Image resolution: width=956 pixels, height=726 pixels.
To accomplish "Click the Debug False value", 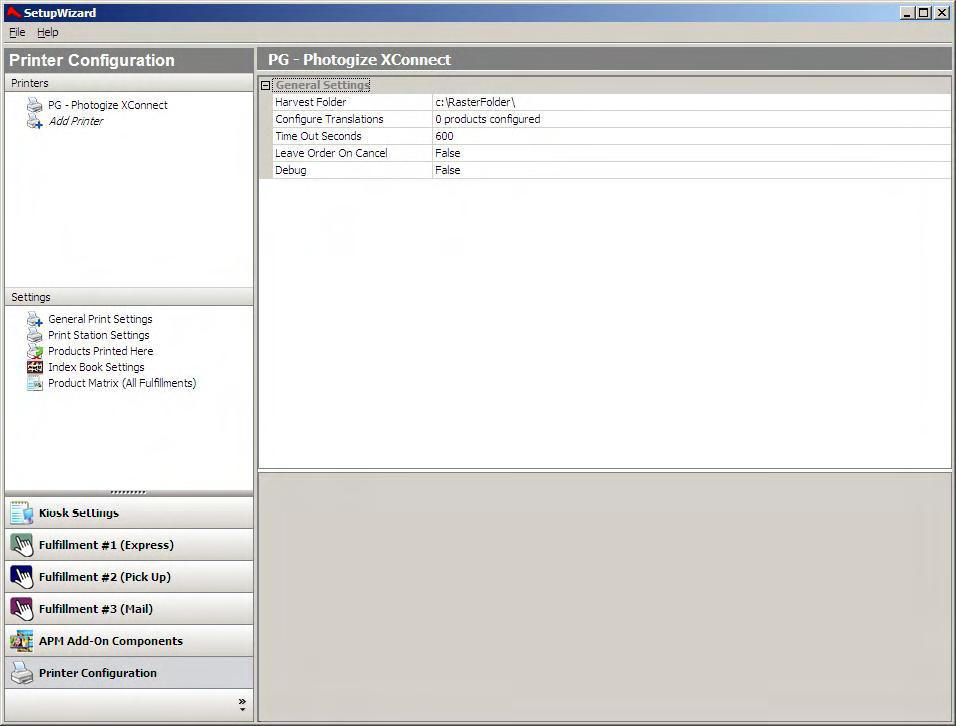I will 691,171.
